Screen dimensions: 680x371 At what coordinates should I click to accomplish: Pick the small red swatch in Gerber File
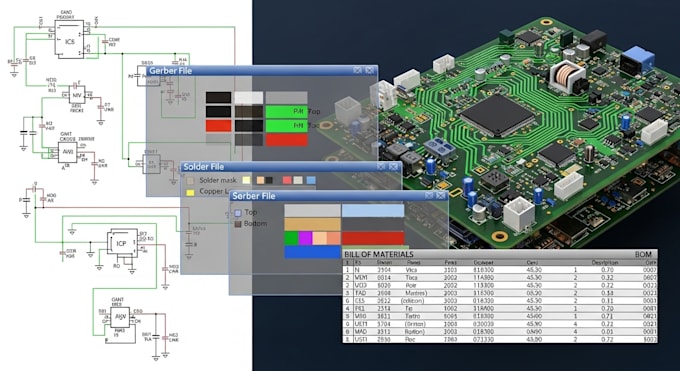(219, 126)
